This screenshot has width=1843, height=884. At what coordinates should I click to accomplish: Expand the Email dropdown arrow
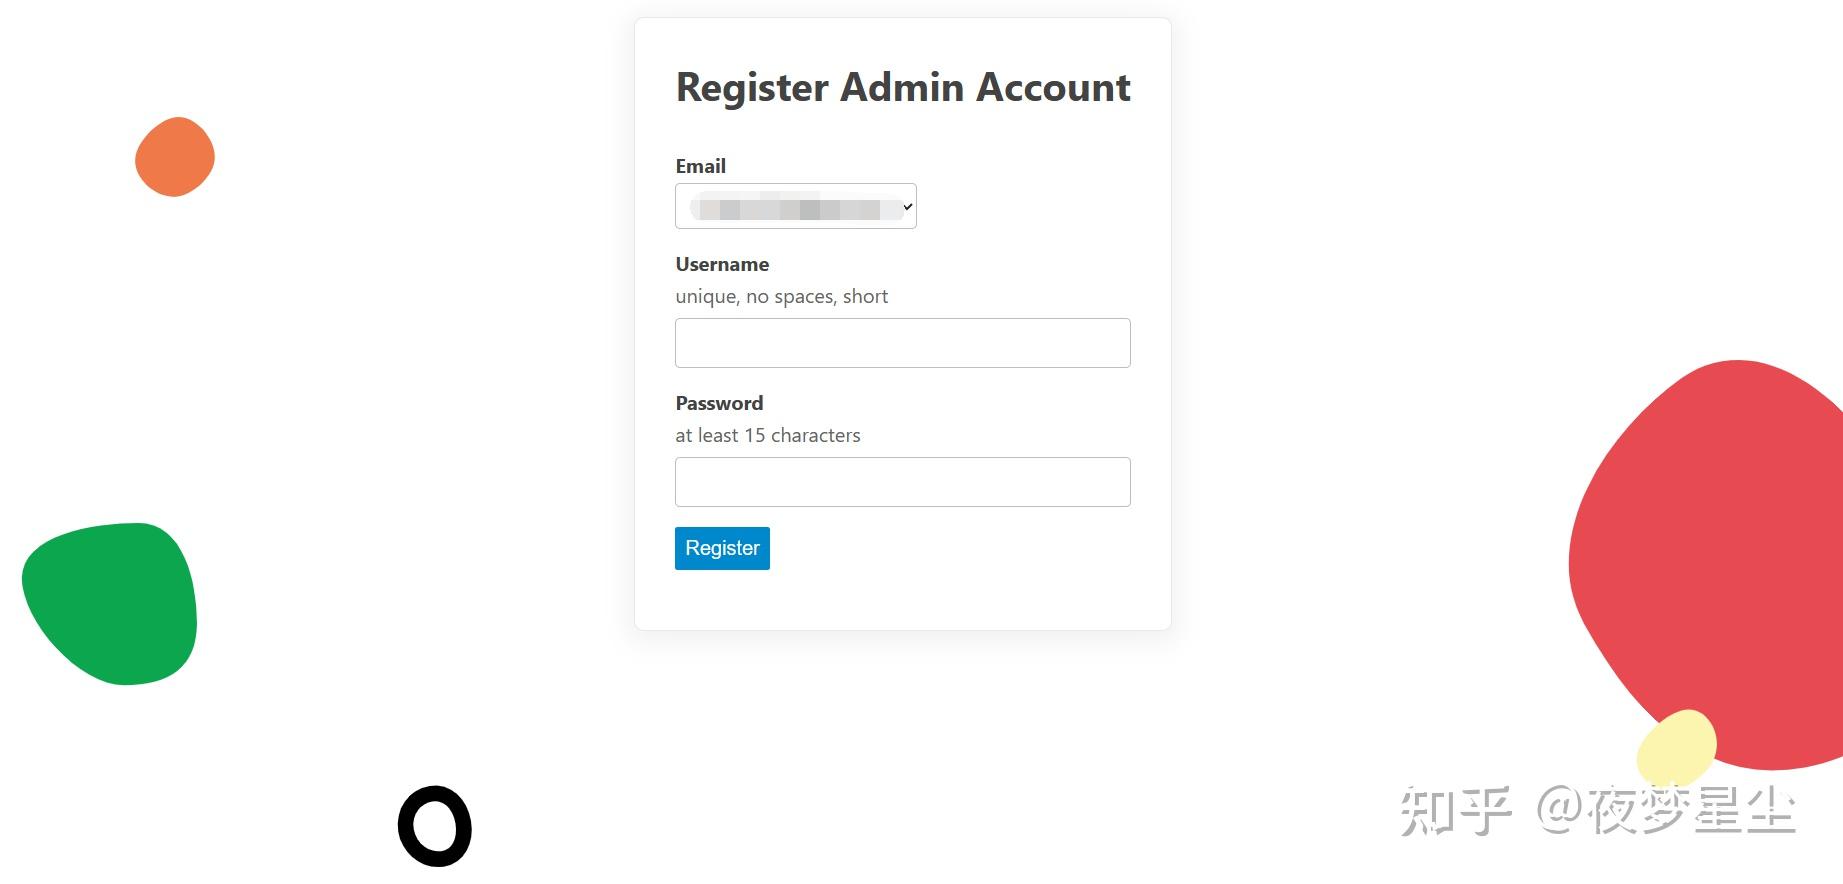908,207
